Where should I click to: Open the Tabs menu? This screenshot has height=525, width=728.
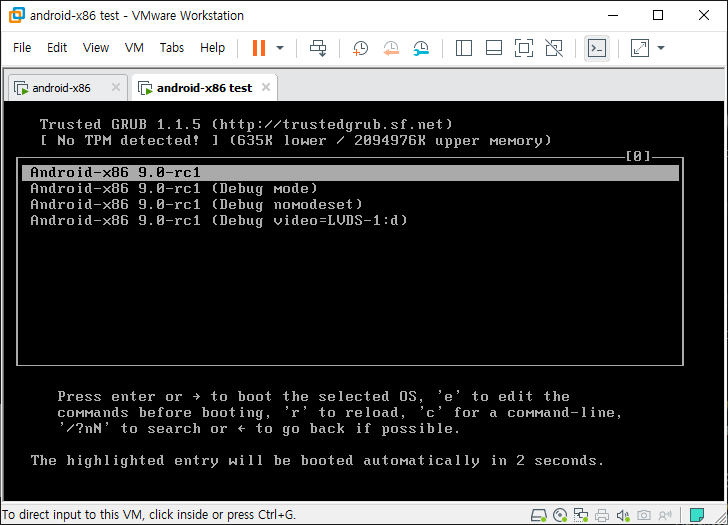pyautogui.click(x=172, y=47)
